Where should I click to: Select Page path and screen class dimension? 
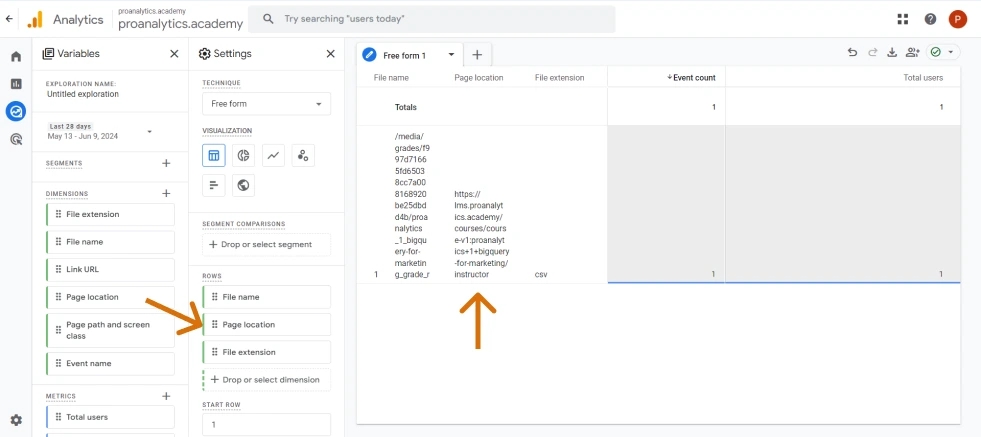click(110, 331)
